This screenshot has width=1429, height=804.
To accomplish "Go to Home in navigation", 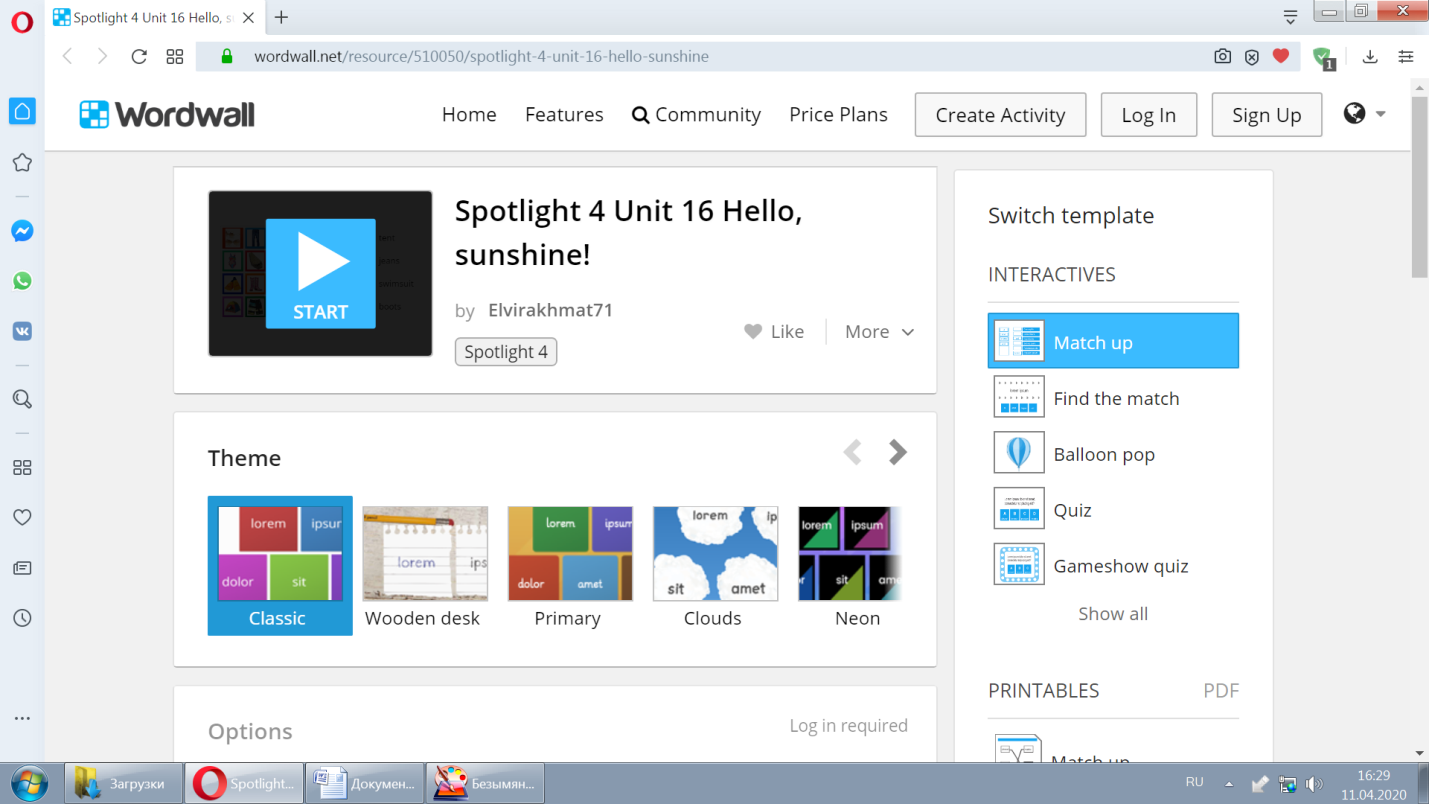I will [x=469, y=115].
